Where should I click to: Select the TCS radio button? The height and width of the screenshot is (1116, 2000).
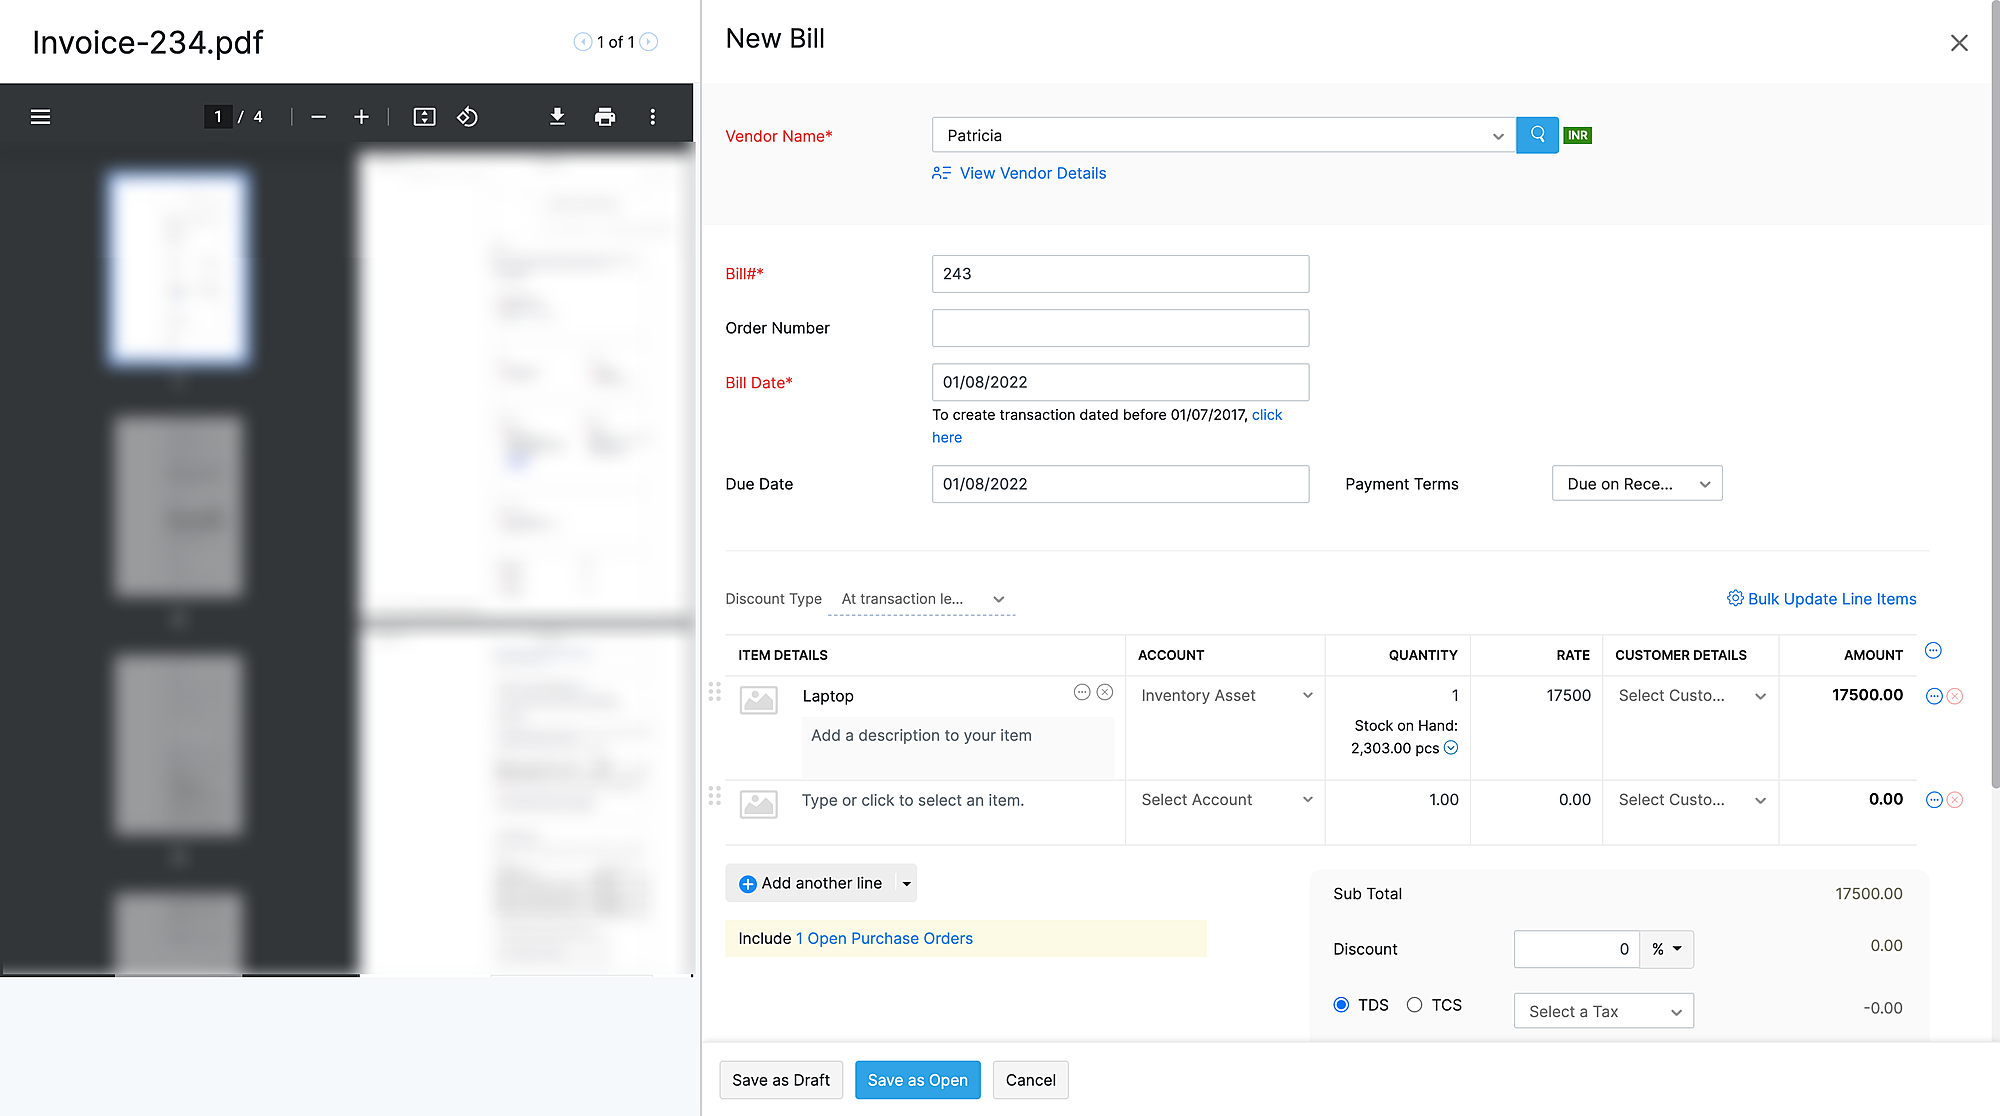click(1414, 1005)
